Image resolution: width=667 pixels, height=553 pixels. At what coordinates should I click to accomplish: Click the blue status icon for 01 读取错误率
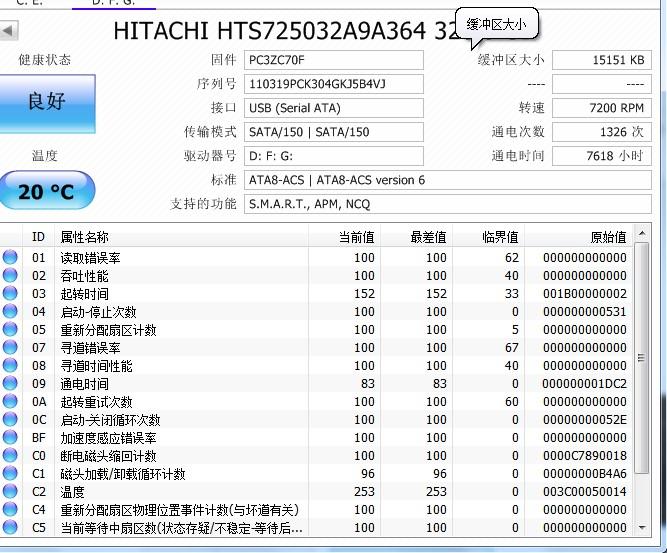point(10,257)
